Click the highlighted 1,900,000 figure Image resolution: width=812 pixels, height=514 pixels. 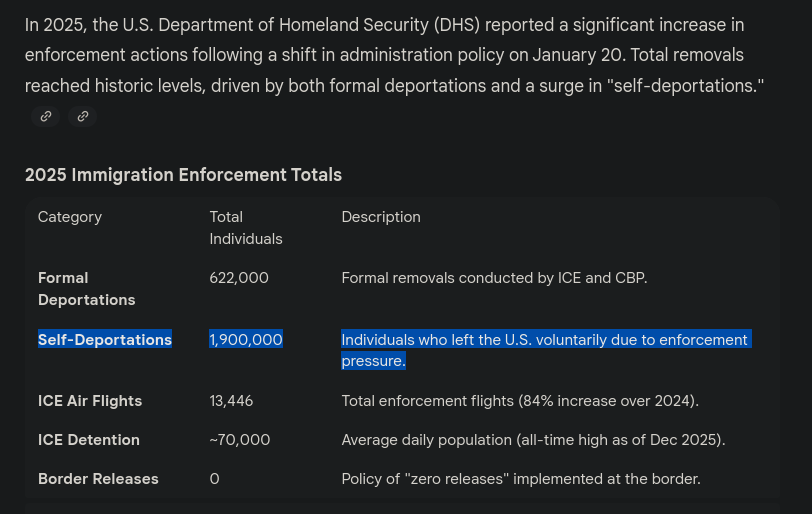tap(246, 340)
